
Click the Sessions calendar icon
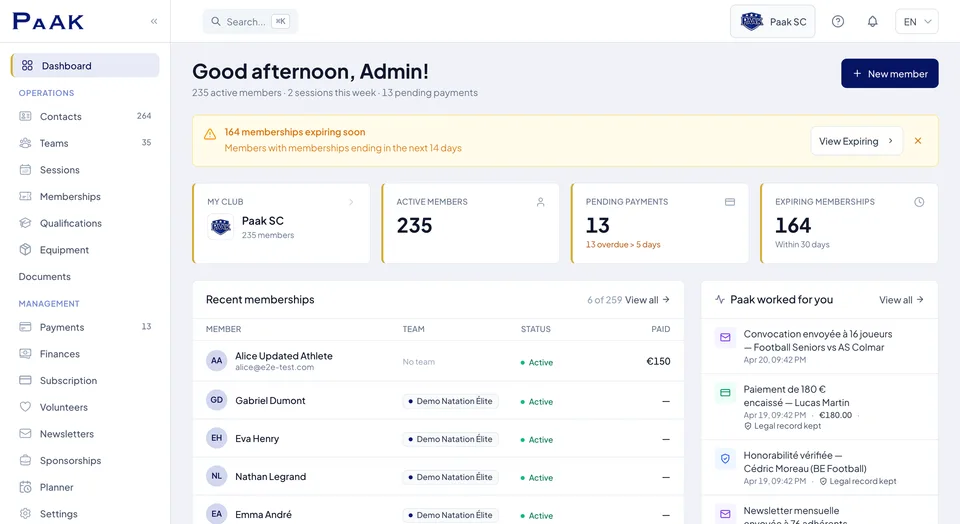point(25,170)
